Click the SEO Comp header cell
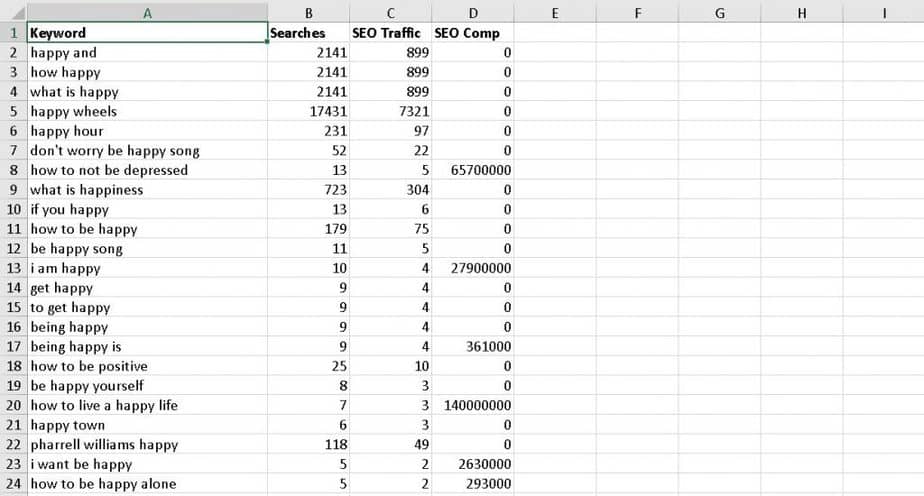 [x=473, y=33]
